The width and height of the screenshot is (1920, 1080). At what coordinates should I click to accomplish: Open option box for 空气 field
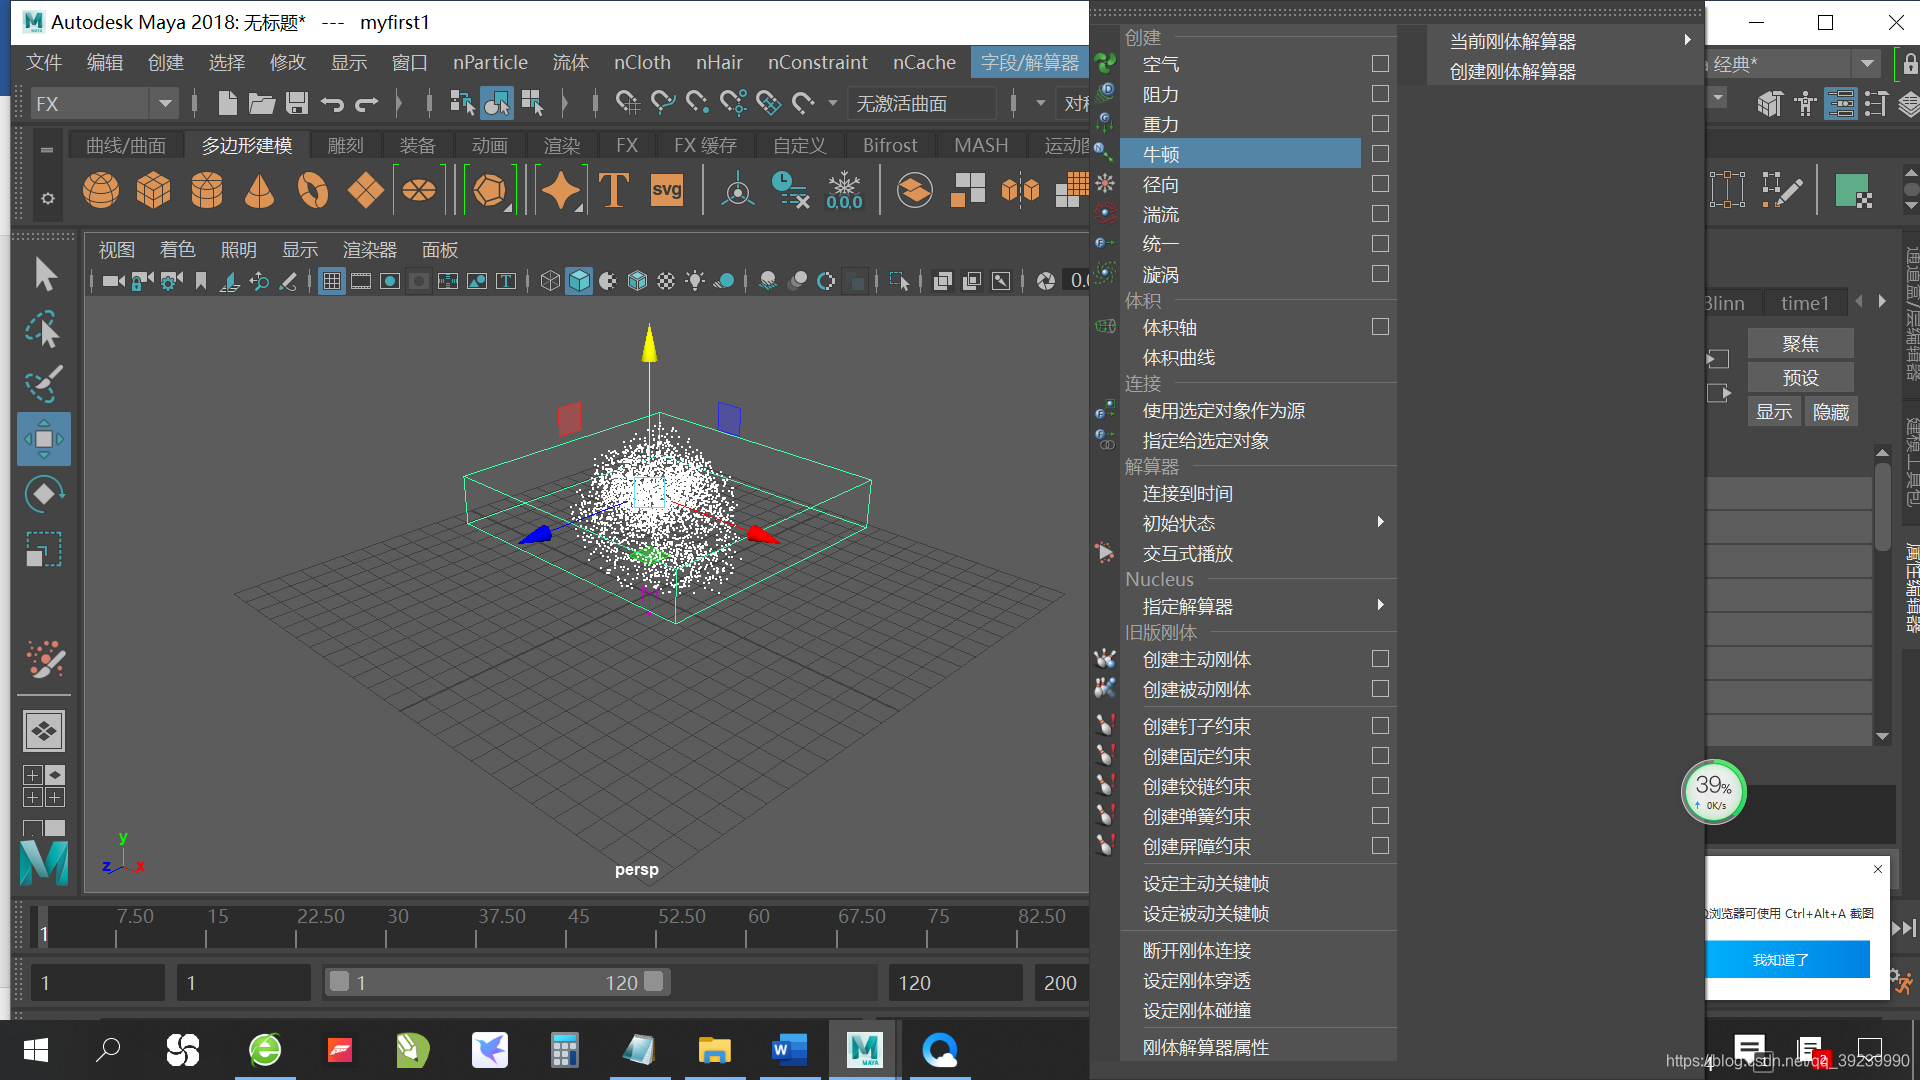(1380, 64)
